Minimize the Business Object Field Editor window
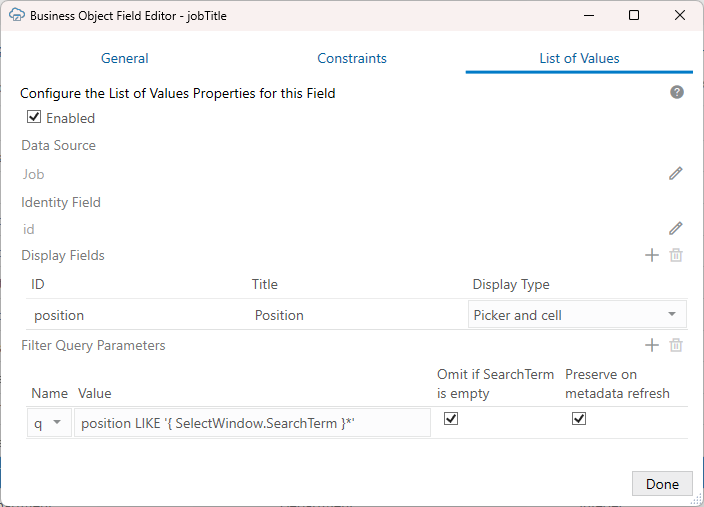The image size is (704, 507). tap(589, 15)
